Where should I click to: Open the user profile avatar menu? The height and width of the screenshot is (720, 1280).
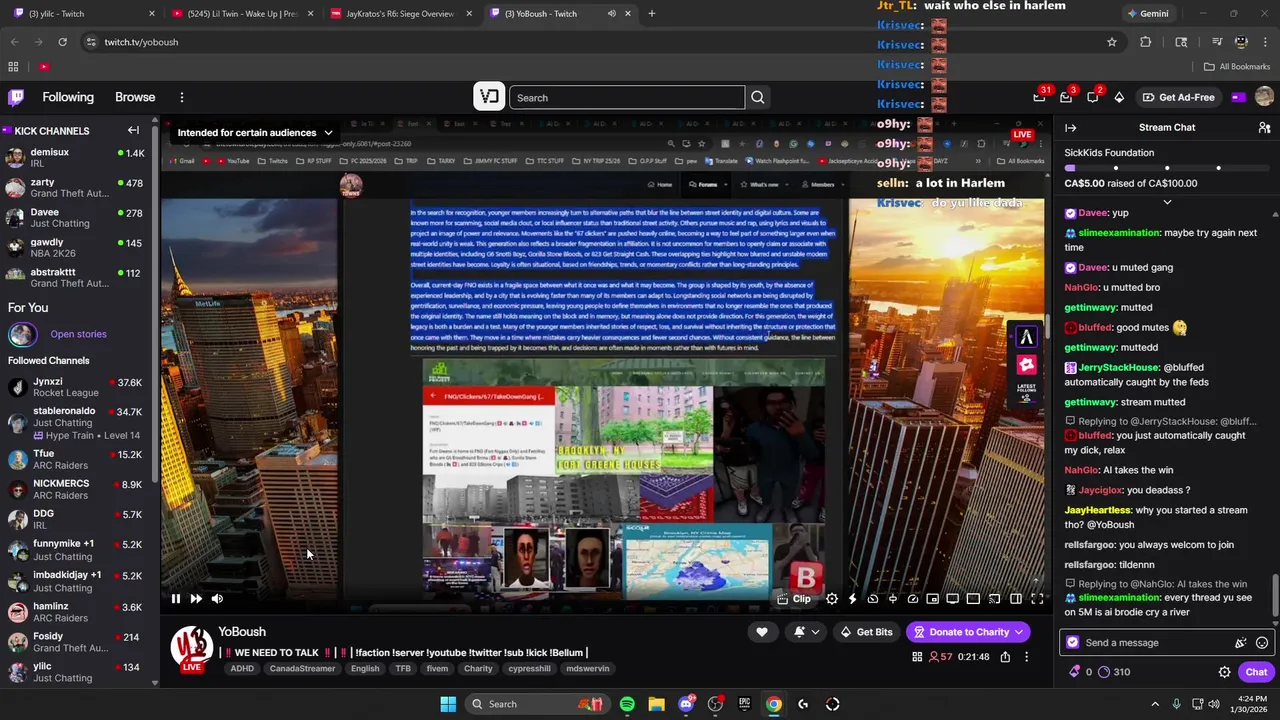[x=1264, y=97]
